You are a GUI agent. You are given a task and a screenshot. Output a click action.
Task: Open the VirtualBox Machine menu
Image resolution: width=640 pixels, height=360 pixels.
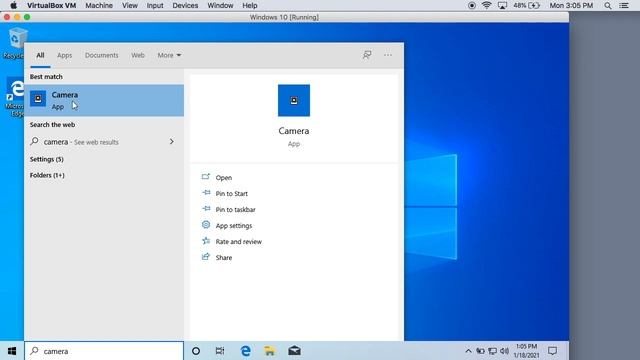99,5
